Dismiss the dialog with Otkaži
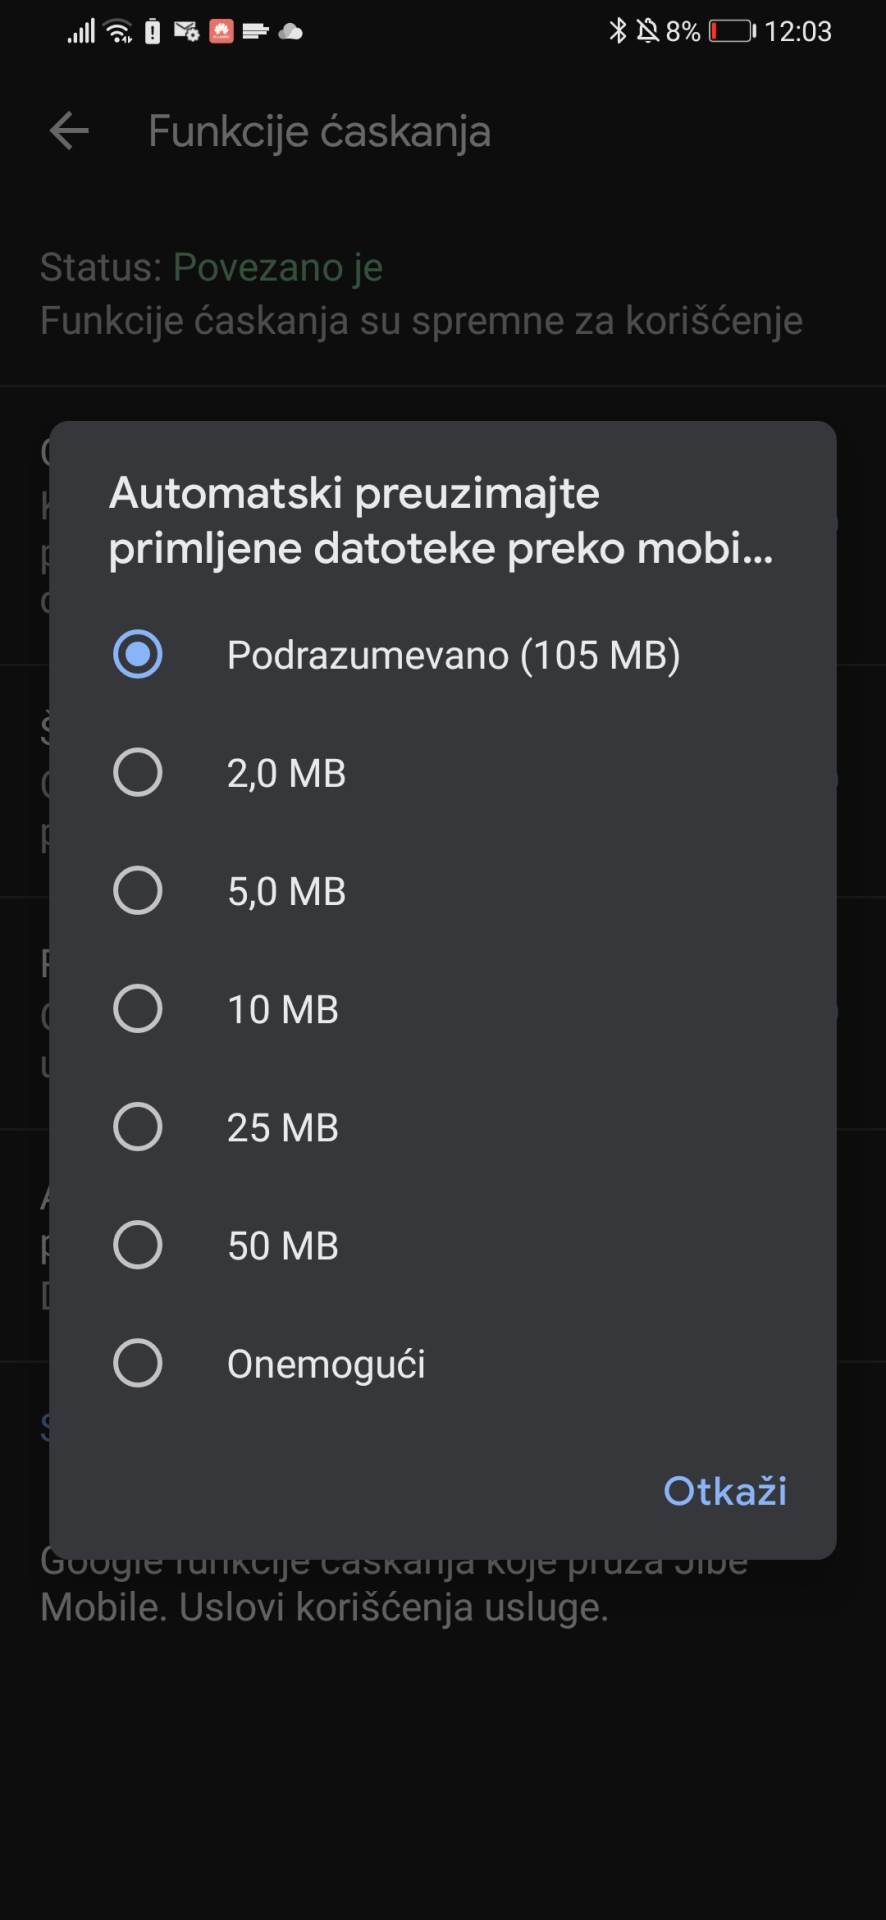Screen dimensions: 886x1920 724,1490
